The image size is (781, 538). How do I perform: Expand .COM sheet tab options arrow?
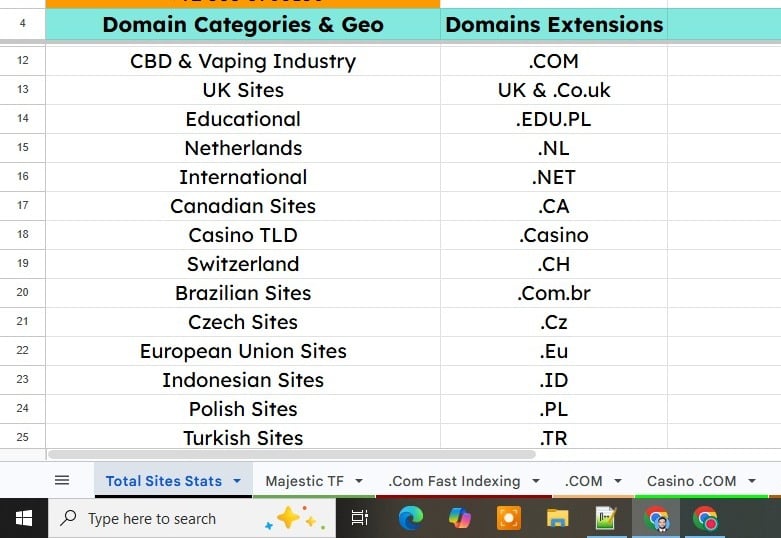pos(618,481)
